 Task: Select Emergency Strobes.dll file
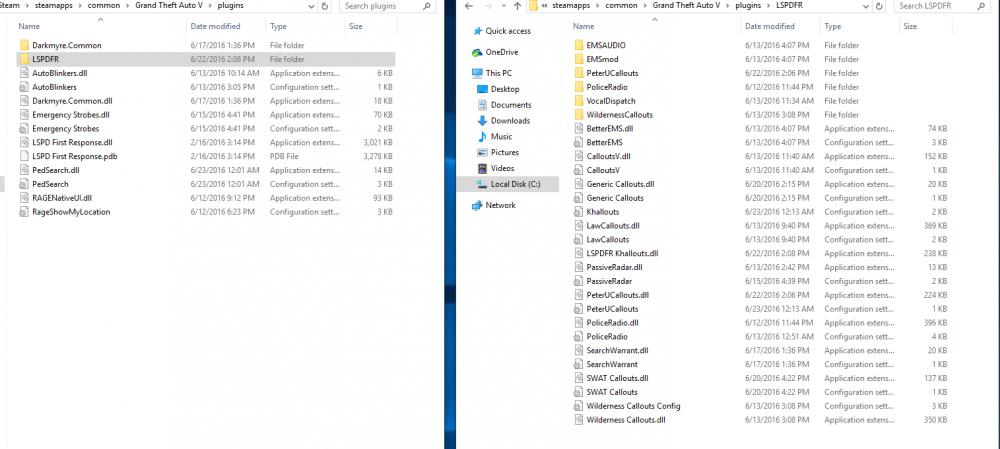[x=71, y=115]
